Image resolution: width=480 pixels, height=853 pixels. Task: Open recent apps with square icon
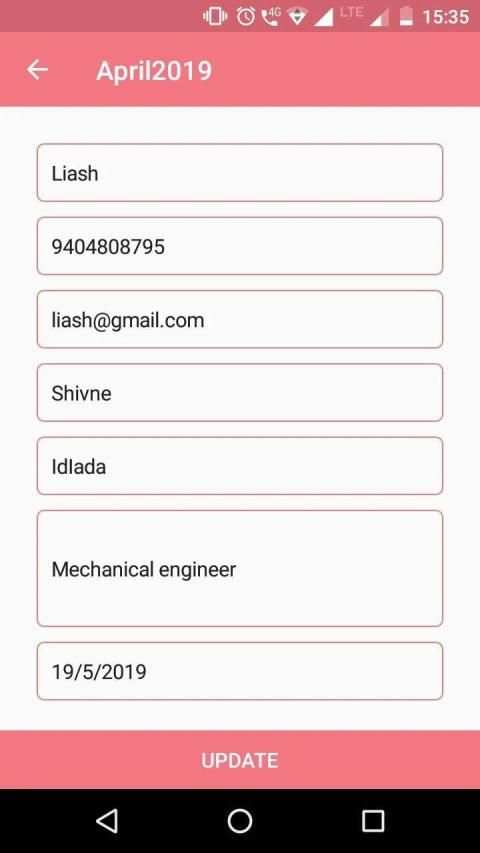click(x=373, y=820)
